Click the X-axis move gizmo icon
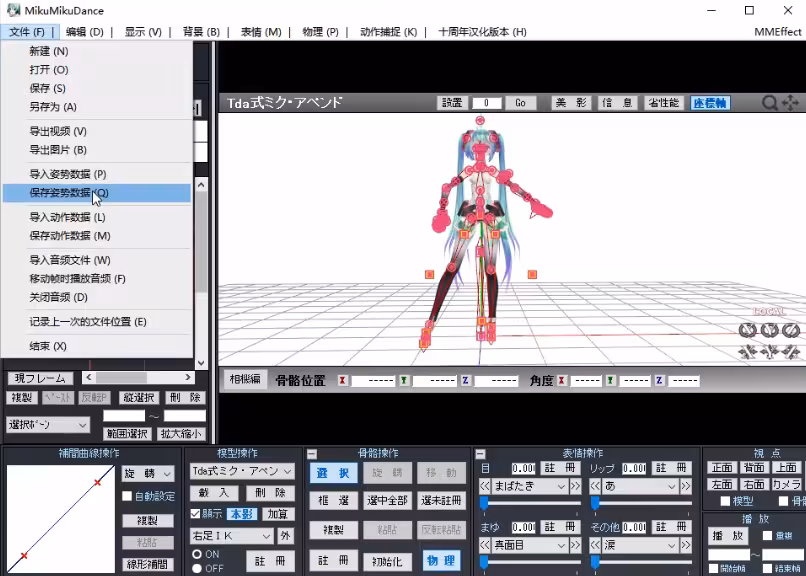Image resolution: width=806 pixels, height=576 pixels. point(747,351)
